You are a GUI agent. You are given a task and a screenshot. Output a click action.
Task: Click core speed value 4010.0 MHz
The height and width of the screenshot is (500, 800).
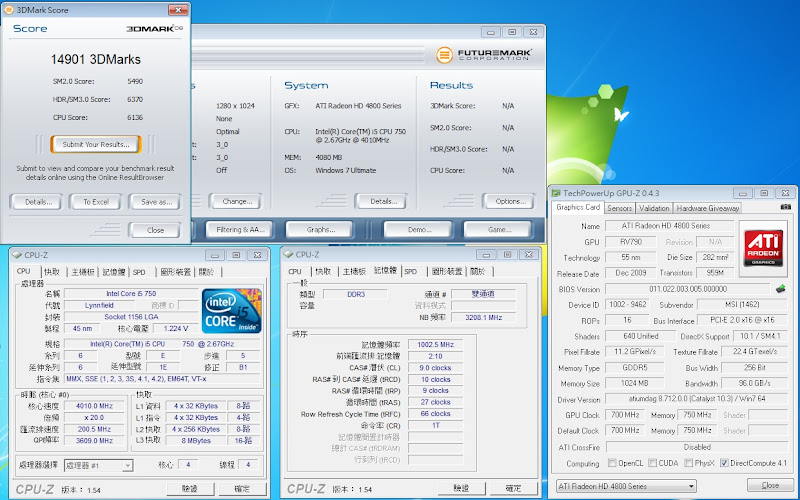[x=94, y=407]
